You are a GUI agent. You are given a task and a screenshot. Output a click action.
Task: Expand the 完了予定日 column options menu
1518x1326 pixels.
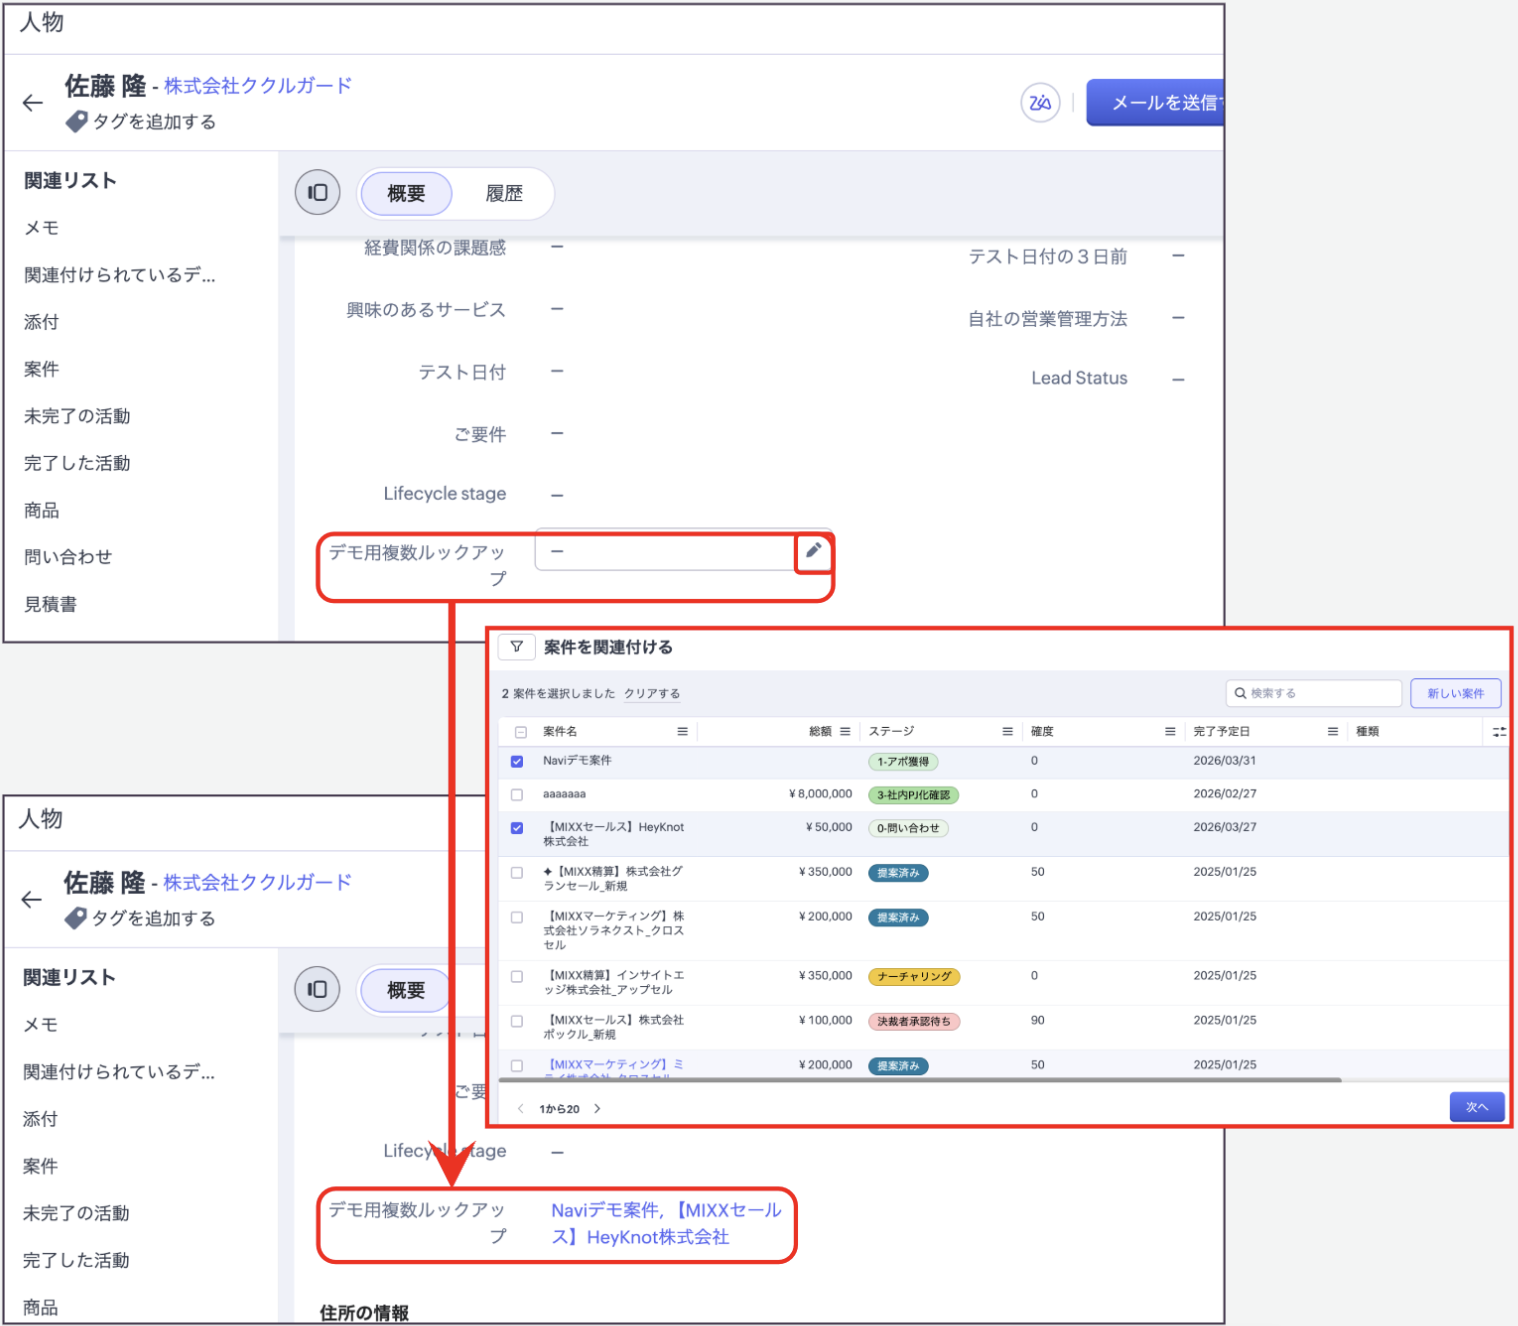tap(1332, 732)
